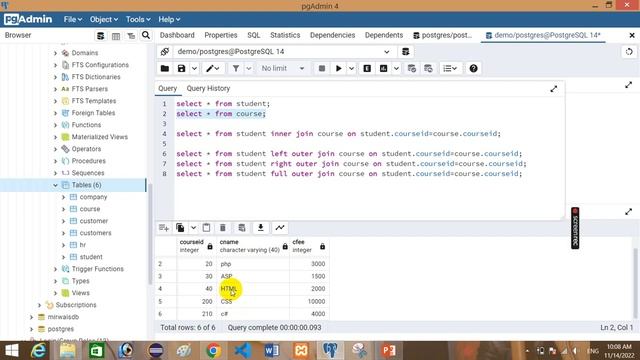
Task: Click the Browser filtered rows icon
Action: click(x=131, y=36)
